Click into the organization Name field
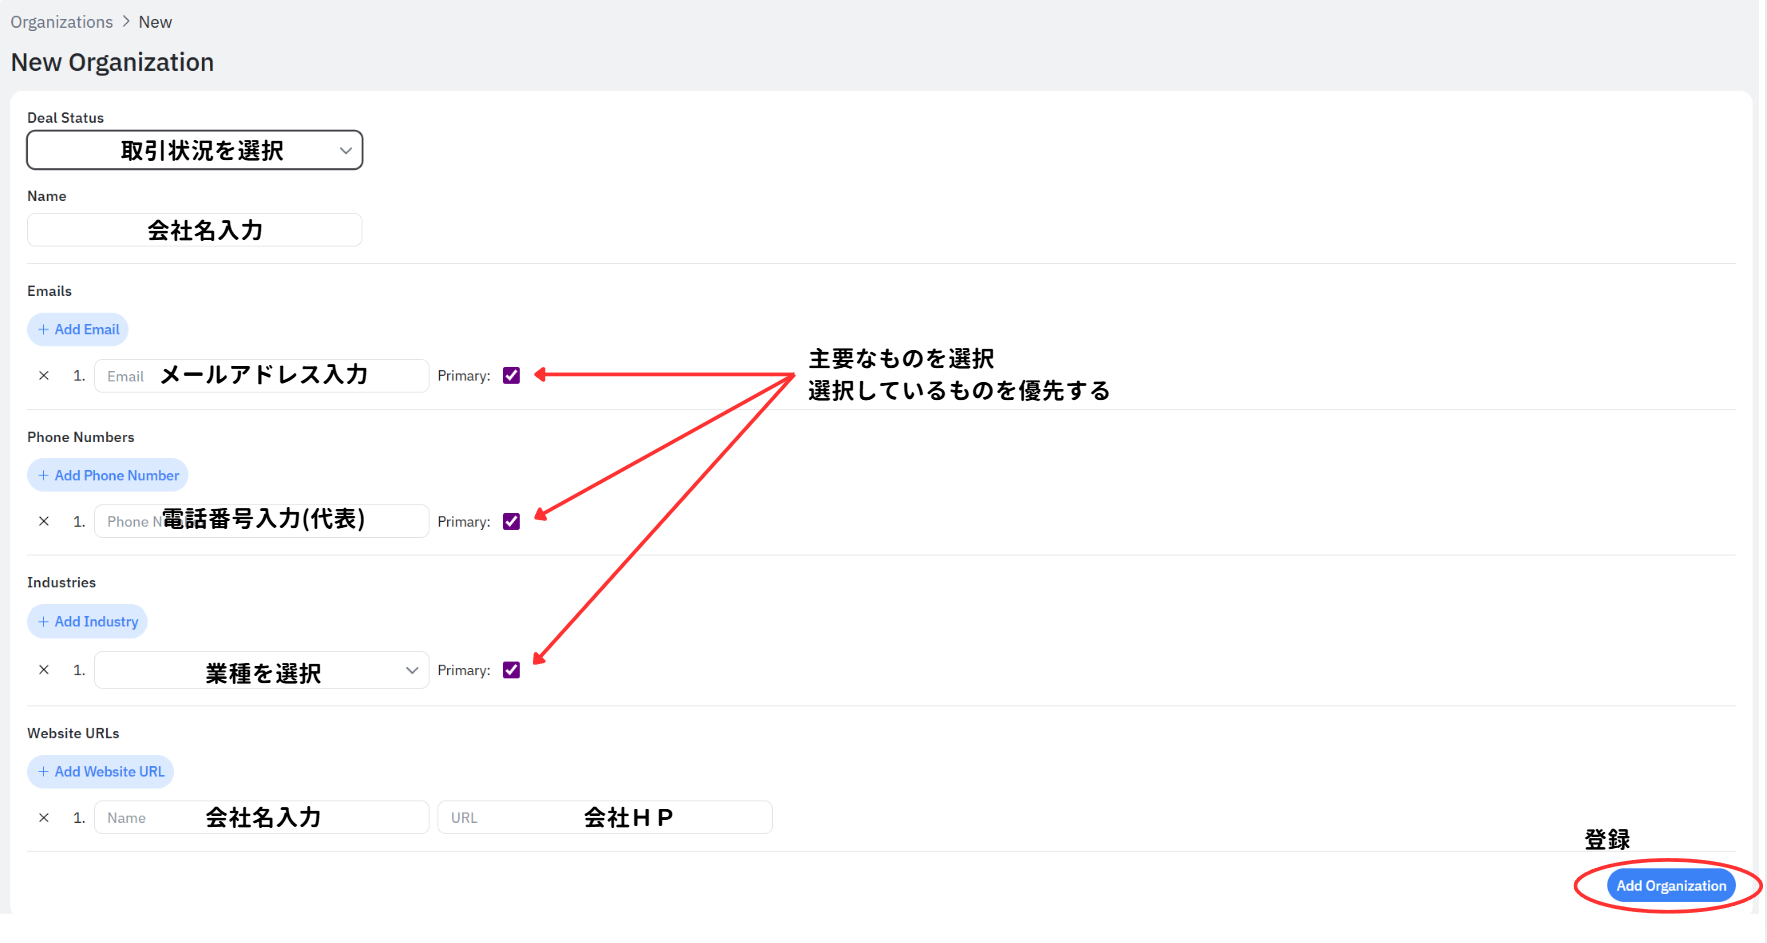Viewport: 1767px width, 943px height. point(194,230)
